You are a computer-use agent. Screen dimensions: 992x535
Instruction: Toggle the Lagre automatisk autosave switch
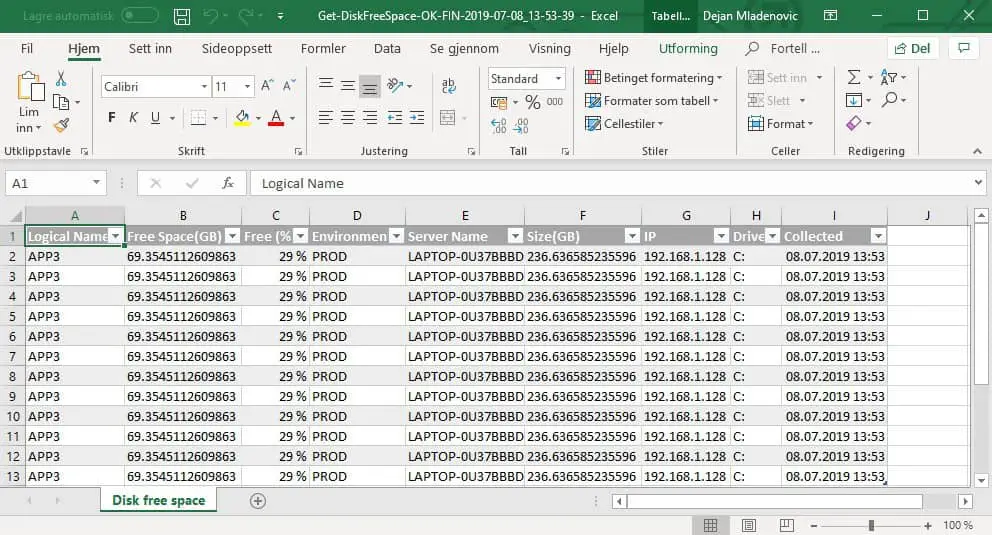(x=140, y=16)
